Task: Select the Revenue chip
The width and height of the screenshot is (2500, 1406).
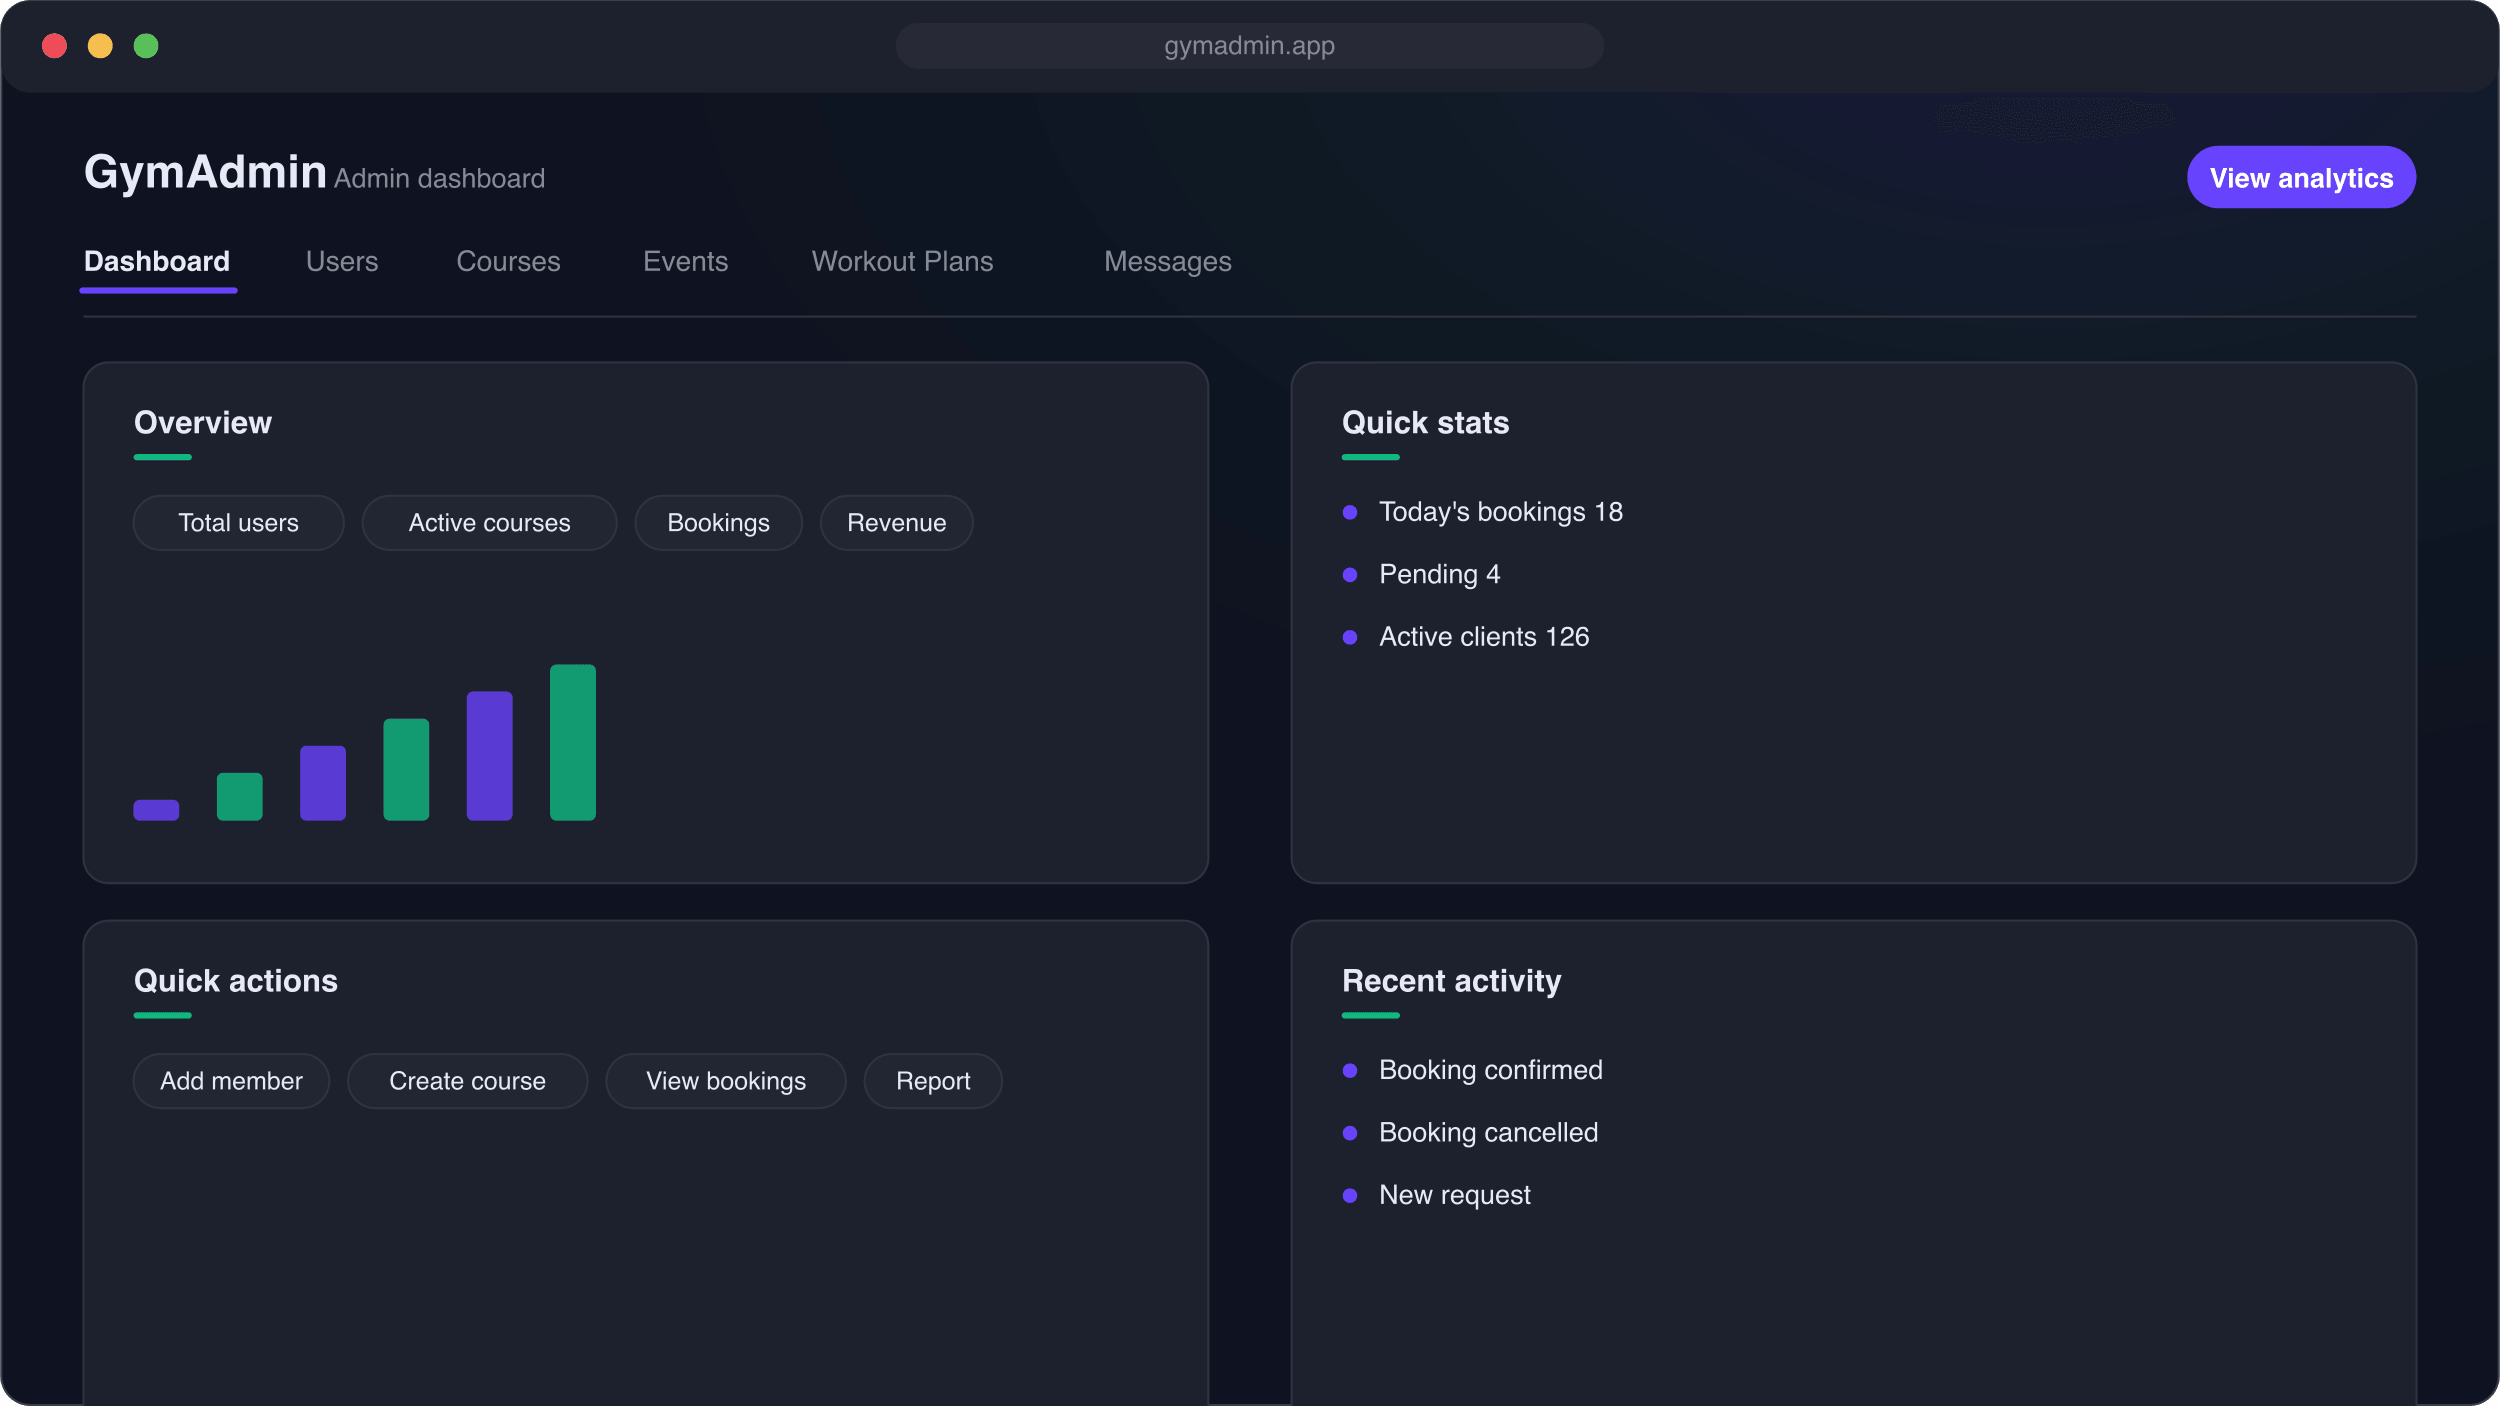Action: pyautogui.click(x=896, y=523)
